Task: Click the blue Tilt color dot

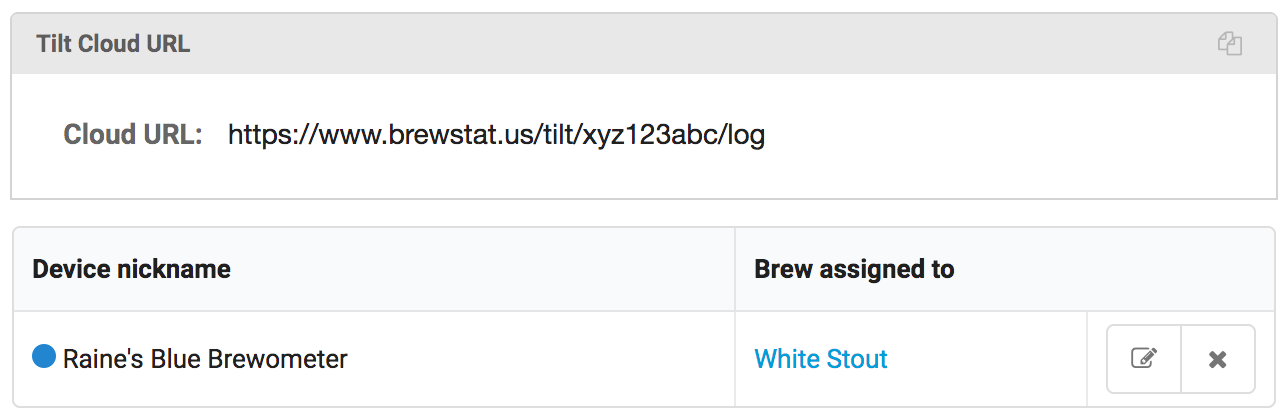Action: point(44,357)
